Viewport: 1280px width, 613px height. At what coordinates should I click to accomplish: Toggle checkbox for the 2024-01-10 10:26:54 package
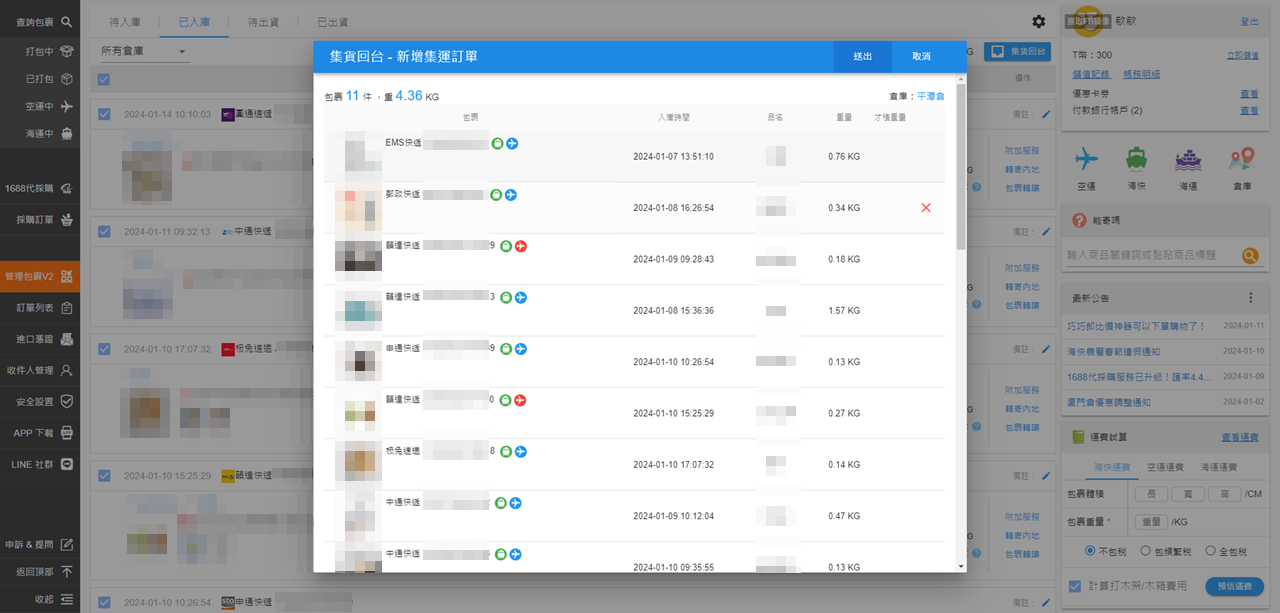pyautogui.click(x=105, y=602)
